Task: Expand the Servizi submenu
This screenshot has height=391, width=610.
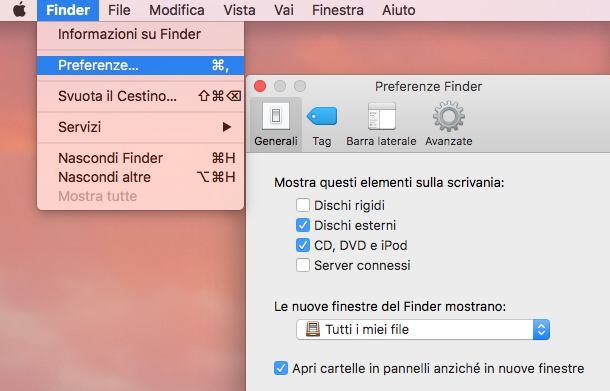Action: click(x=140, y=127)
